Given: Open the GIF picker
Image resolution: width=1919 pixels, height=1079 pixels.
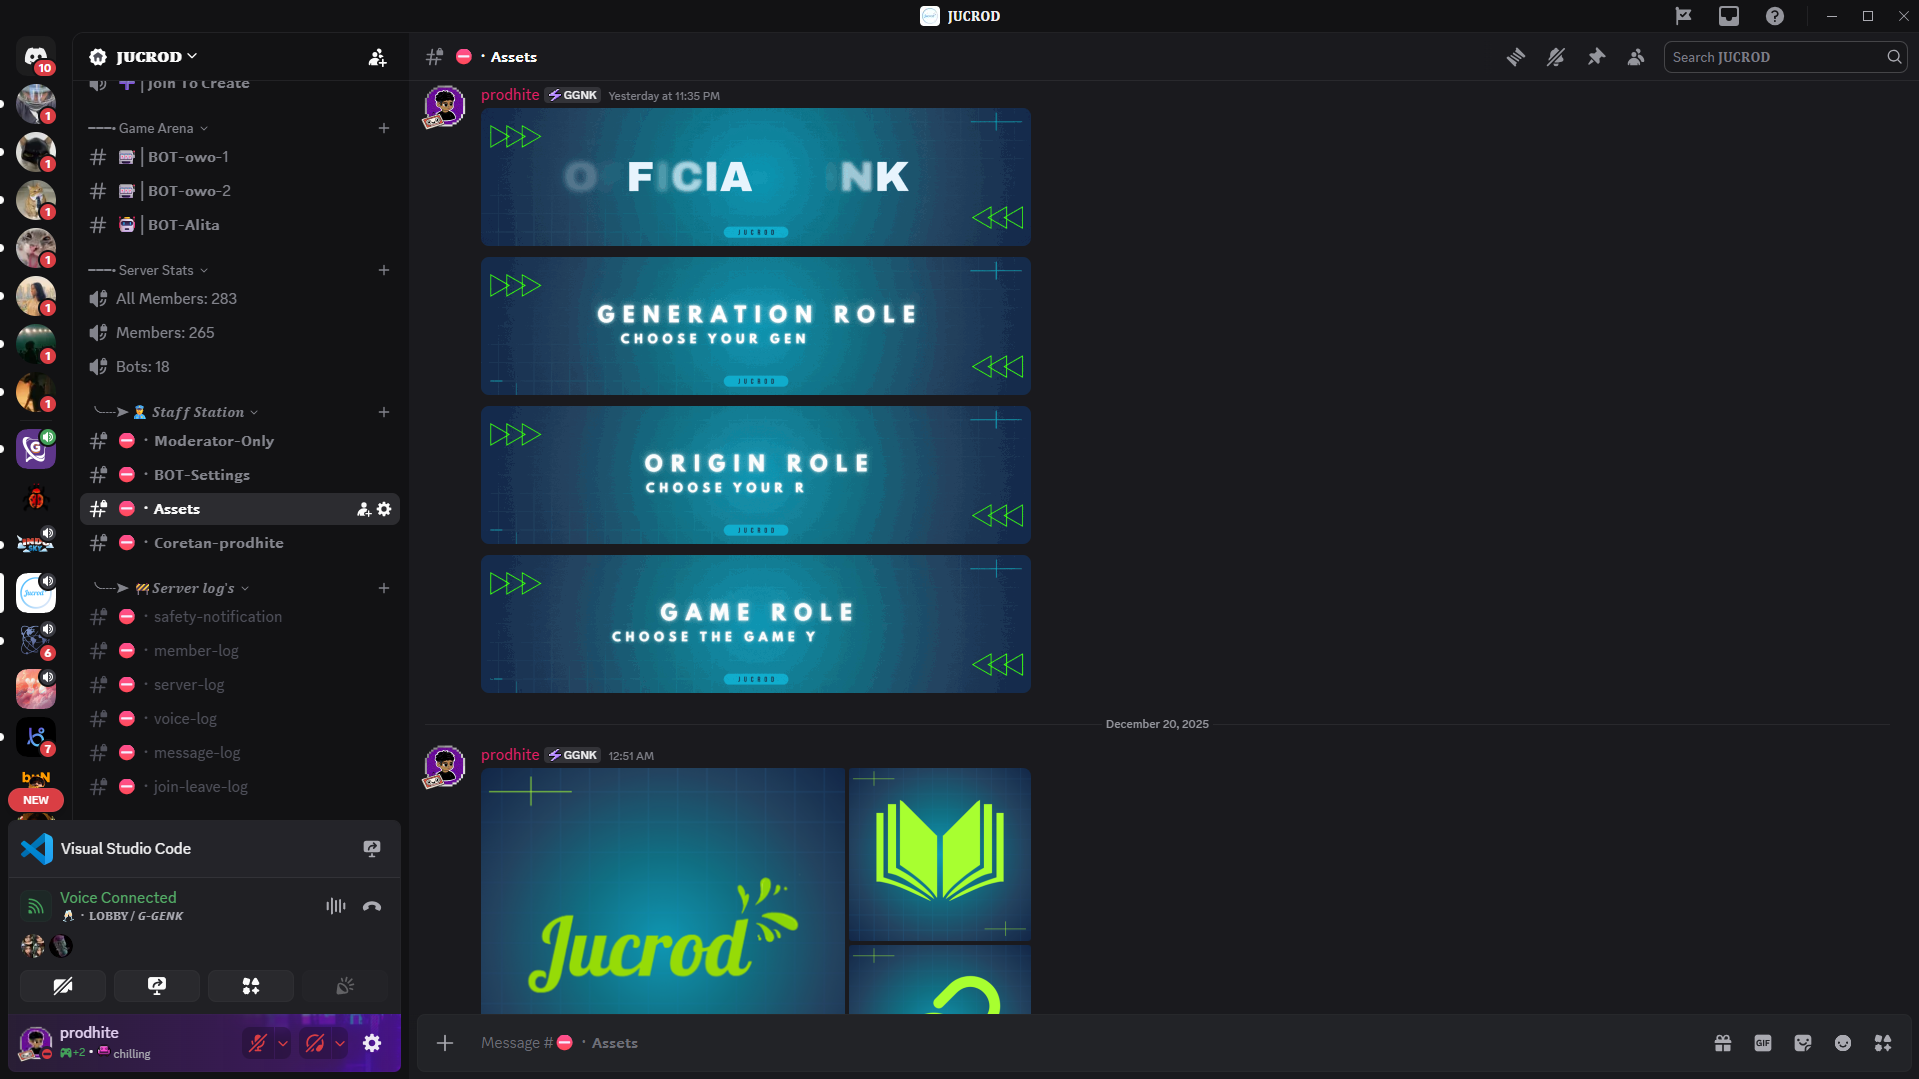Looking at the screenshot, I should tap(1763, 1043).
